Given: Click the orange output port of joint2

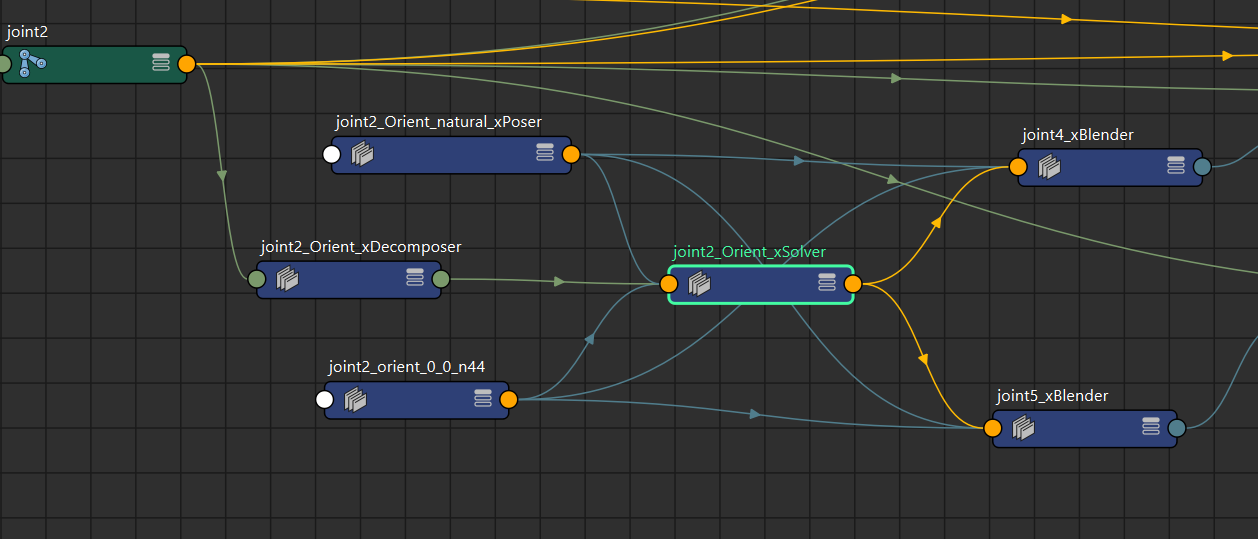Looking at the screenshot, I should [187, 64].
